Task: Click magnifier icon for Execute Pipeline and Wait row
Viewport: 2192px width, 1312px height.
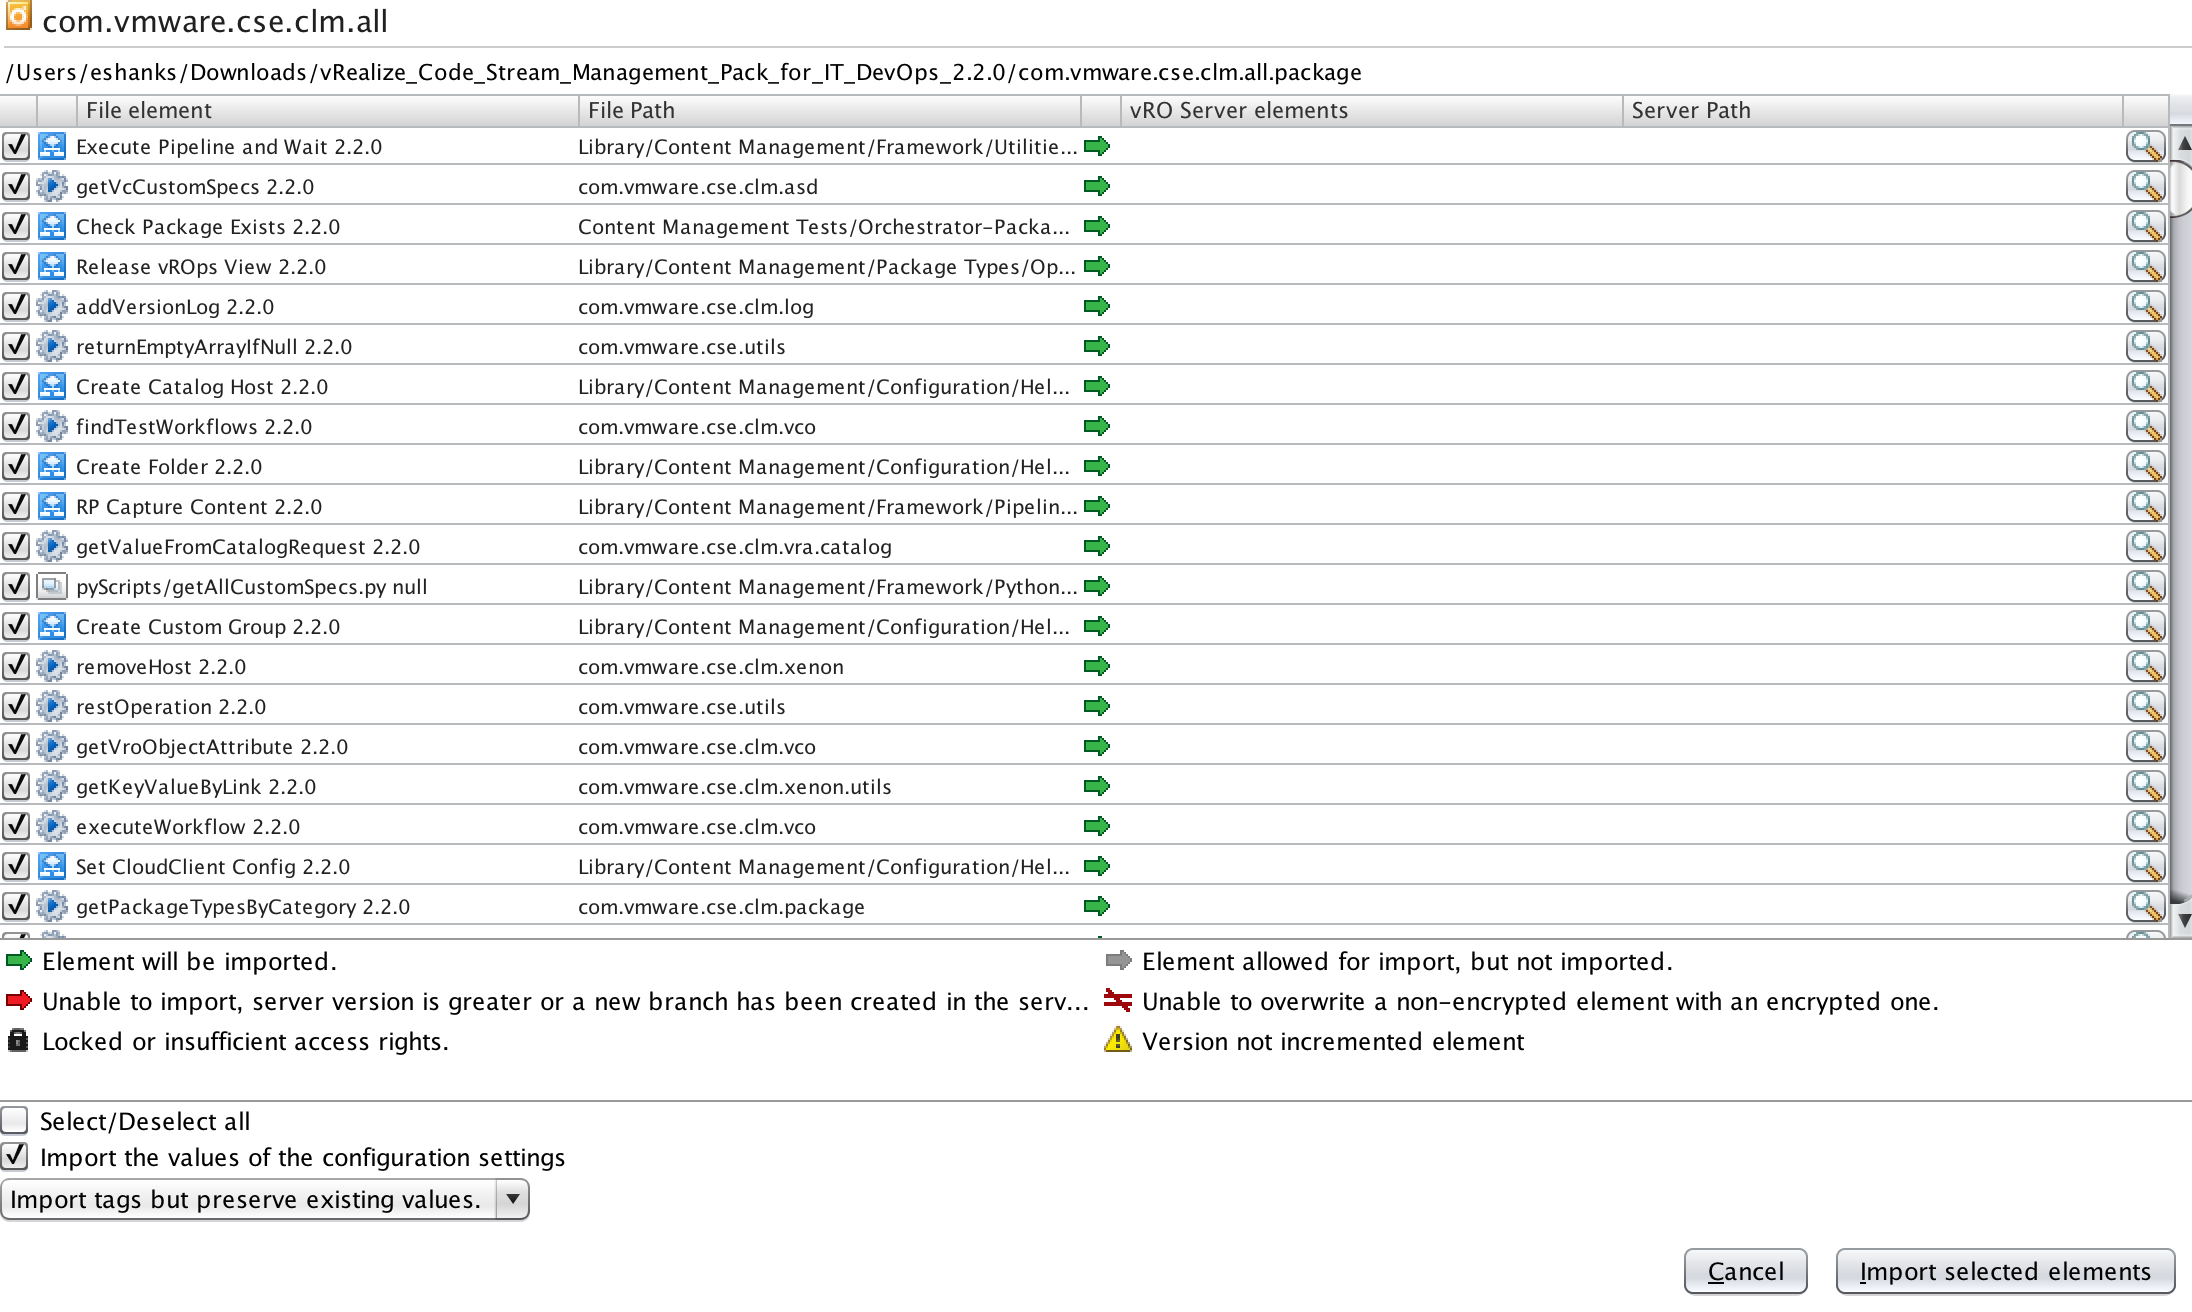Action: click(x=2145, y=147)
